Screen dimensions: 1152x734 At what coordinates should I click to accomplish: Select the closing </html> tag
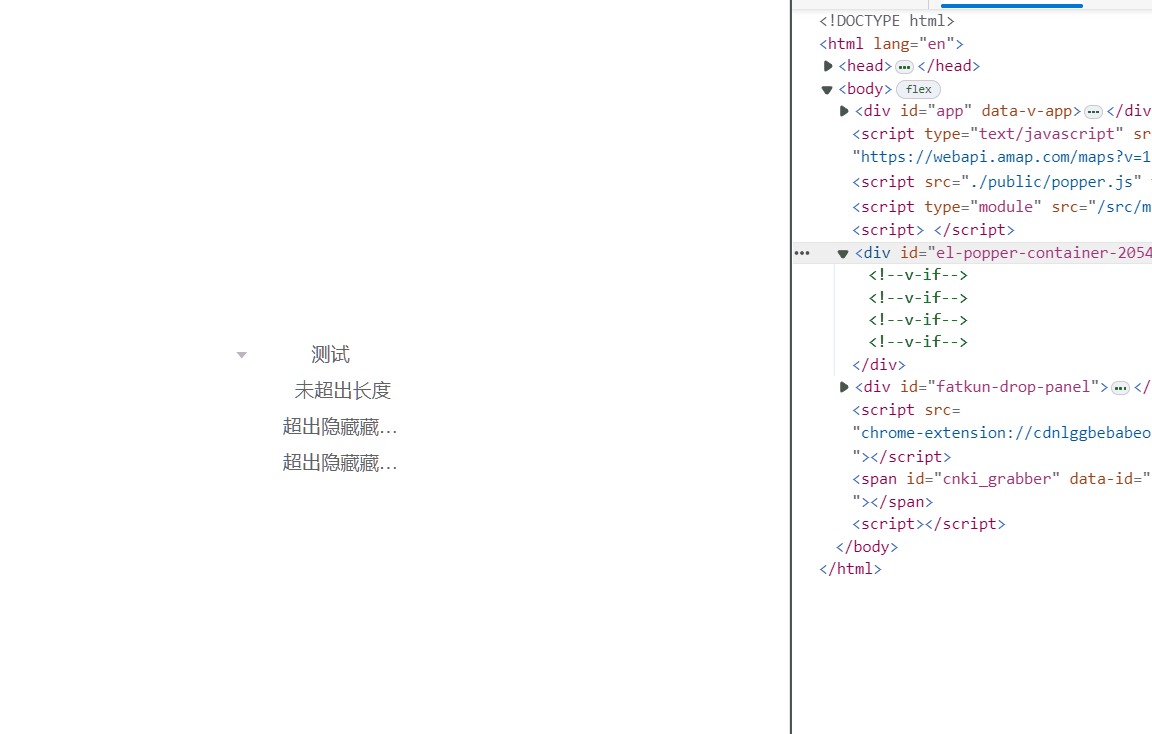[x=850, y=569]
